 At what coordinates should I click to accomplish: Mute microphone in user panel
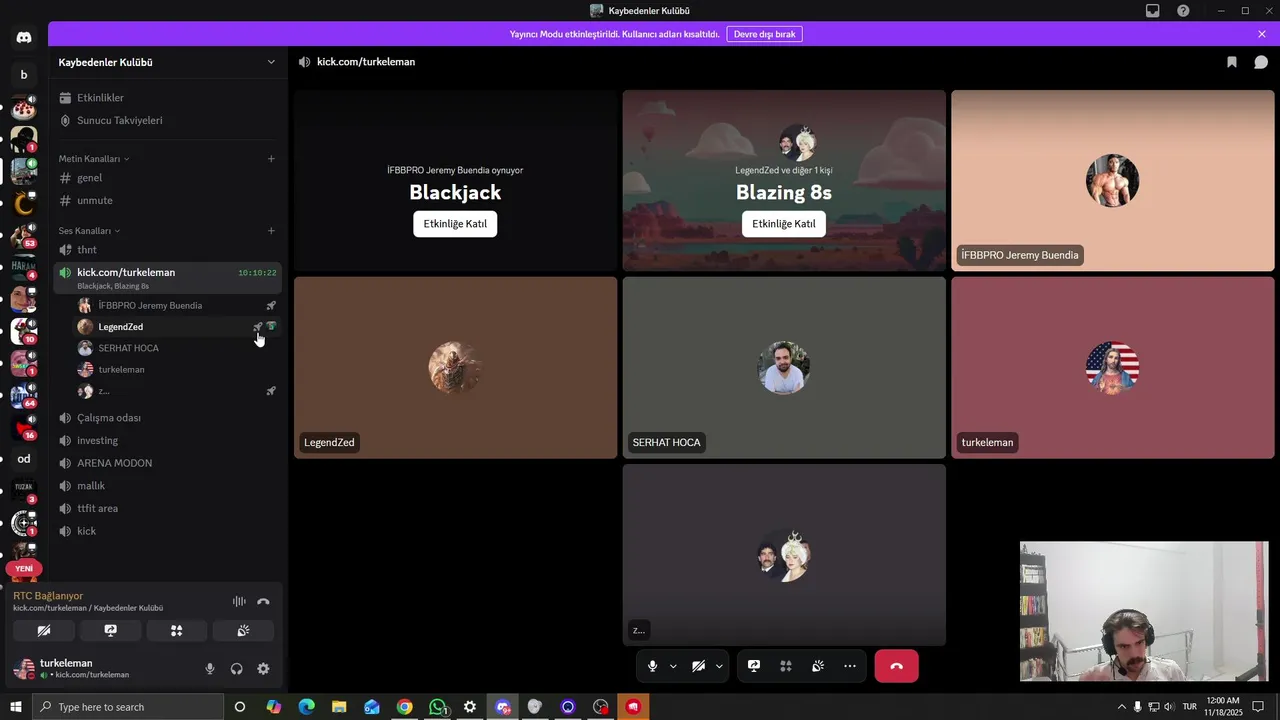coord(210,669)
